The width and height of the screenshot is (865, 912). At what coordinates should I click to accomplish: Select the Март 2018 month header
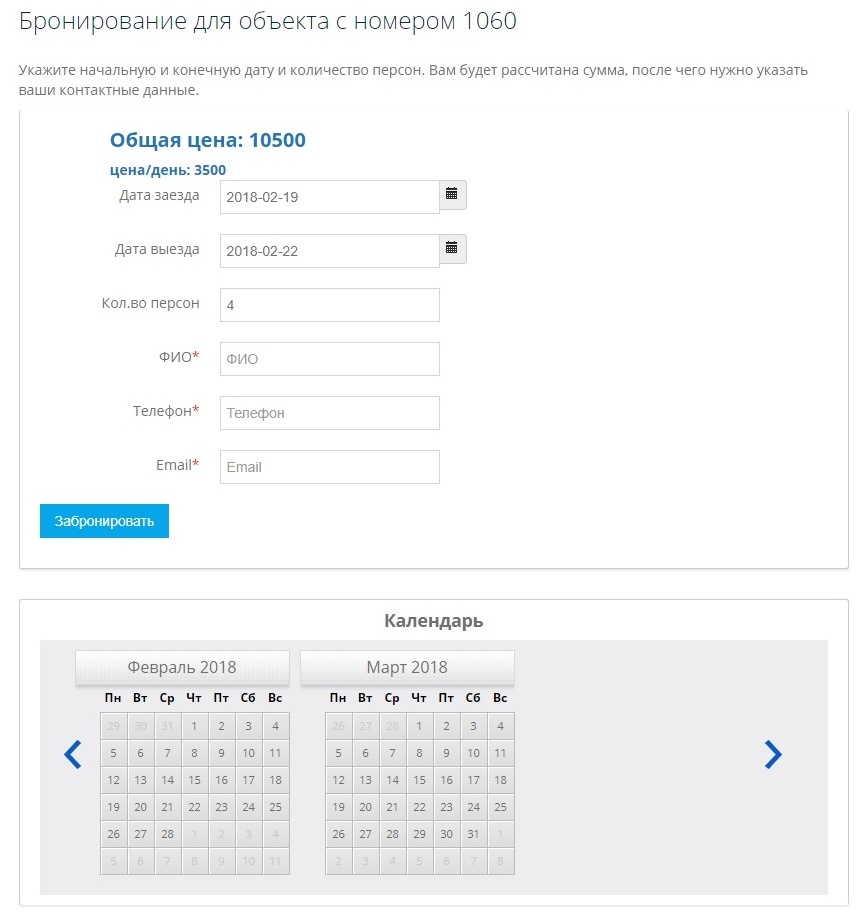point(407,668)
